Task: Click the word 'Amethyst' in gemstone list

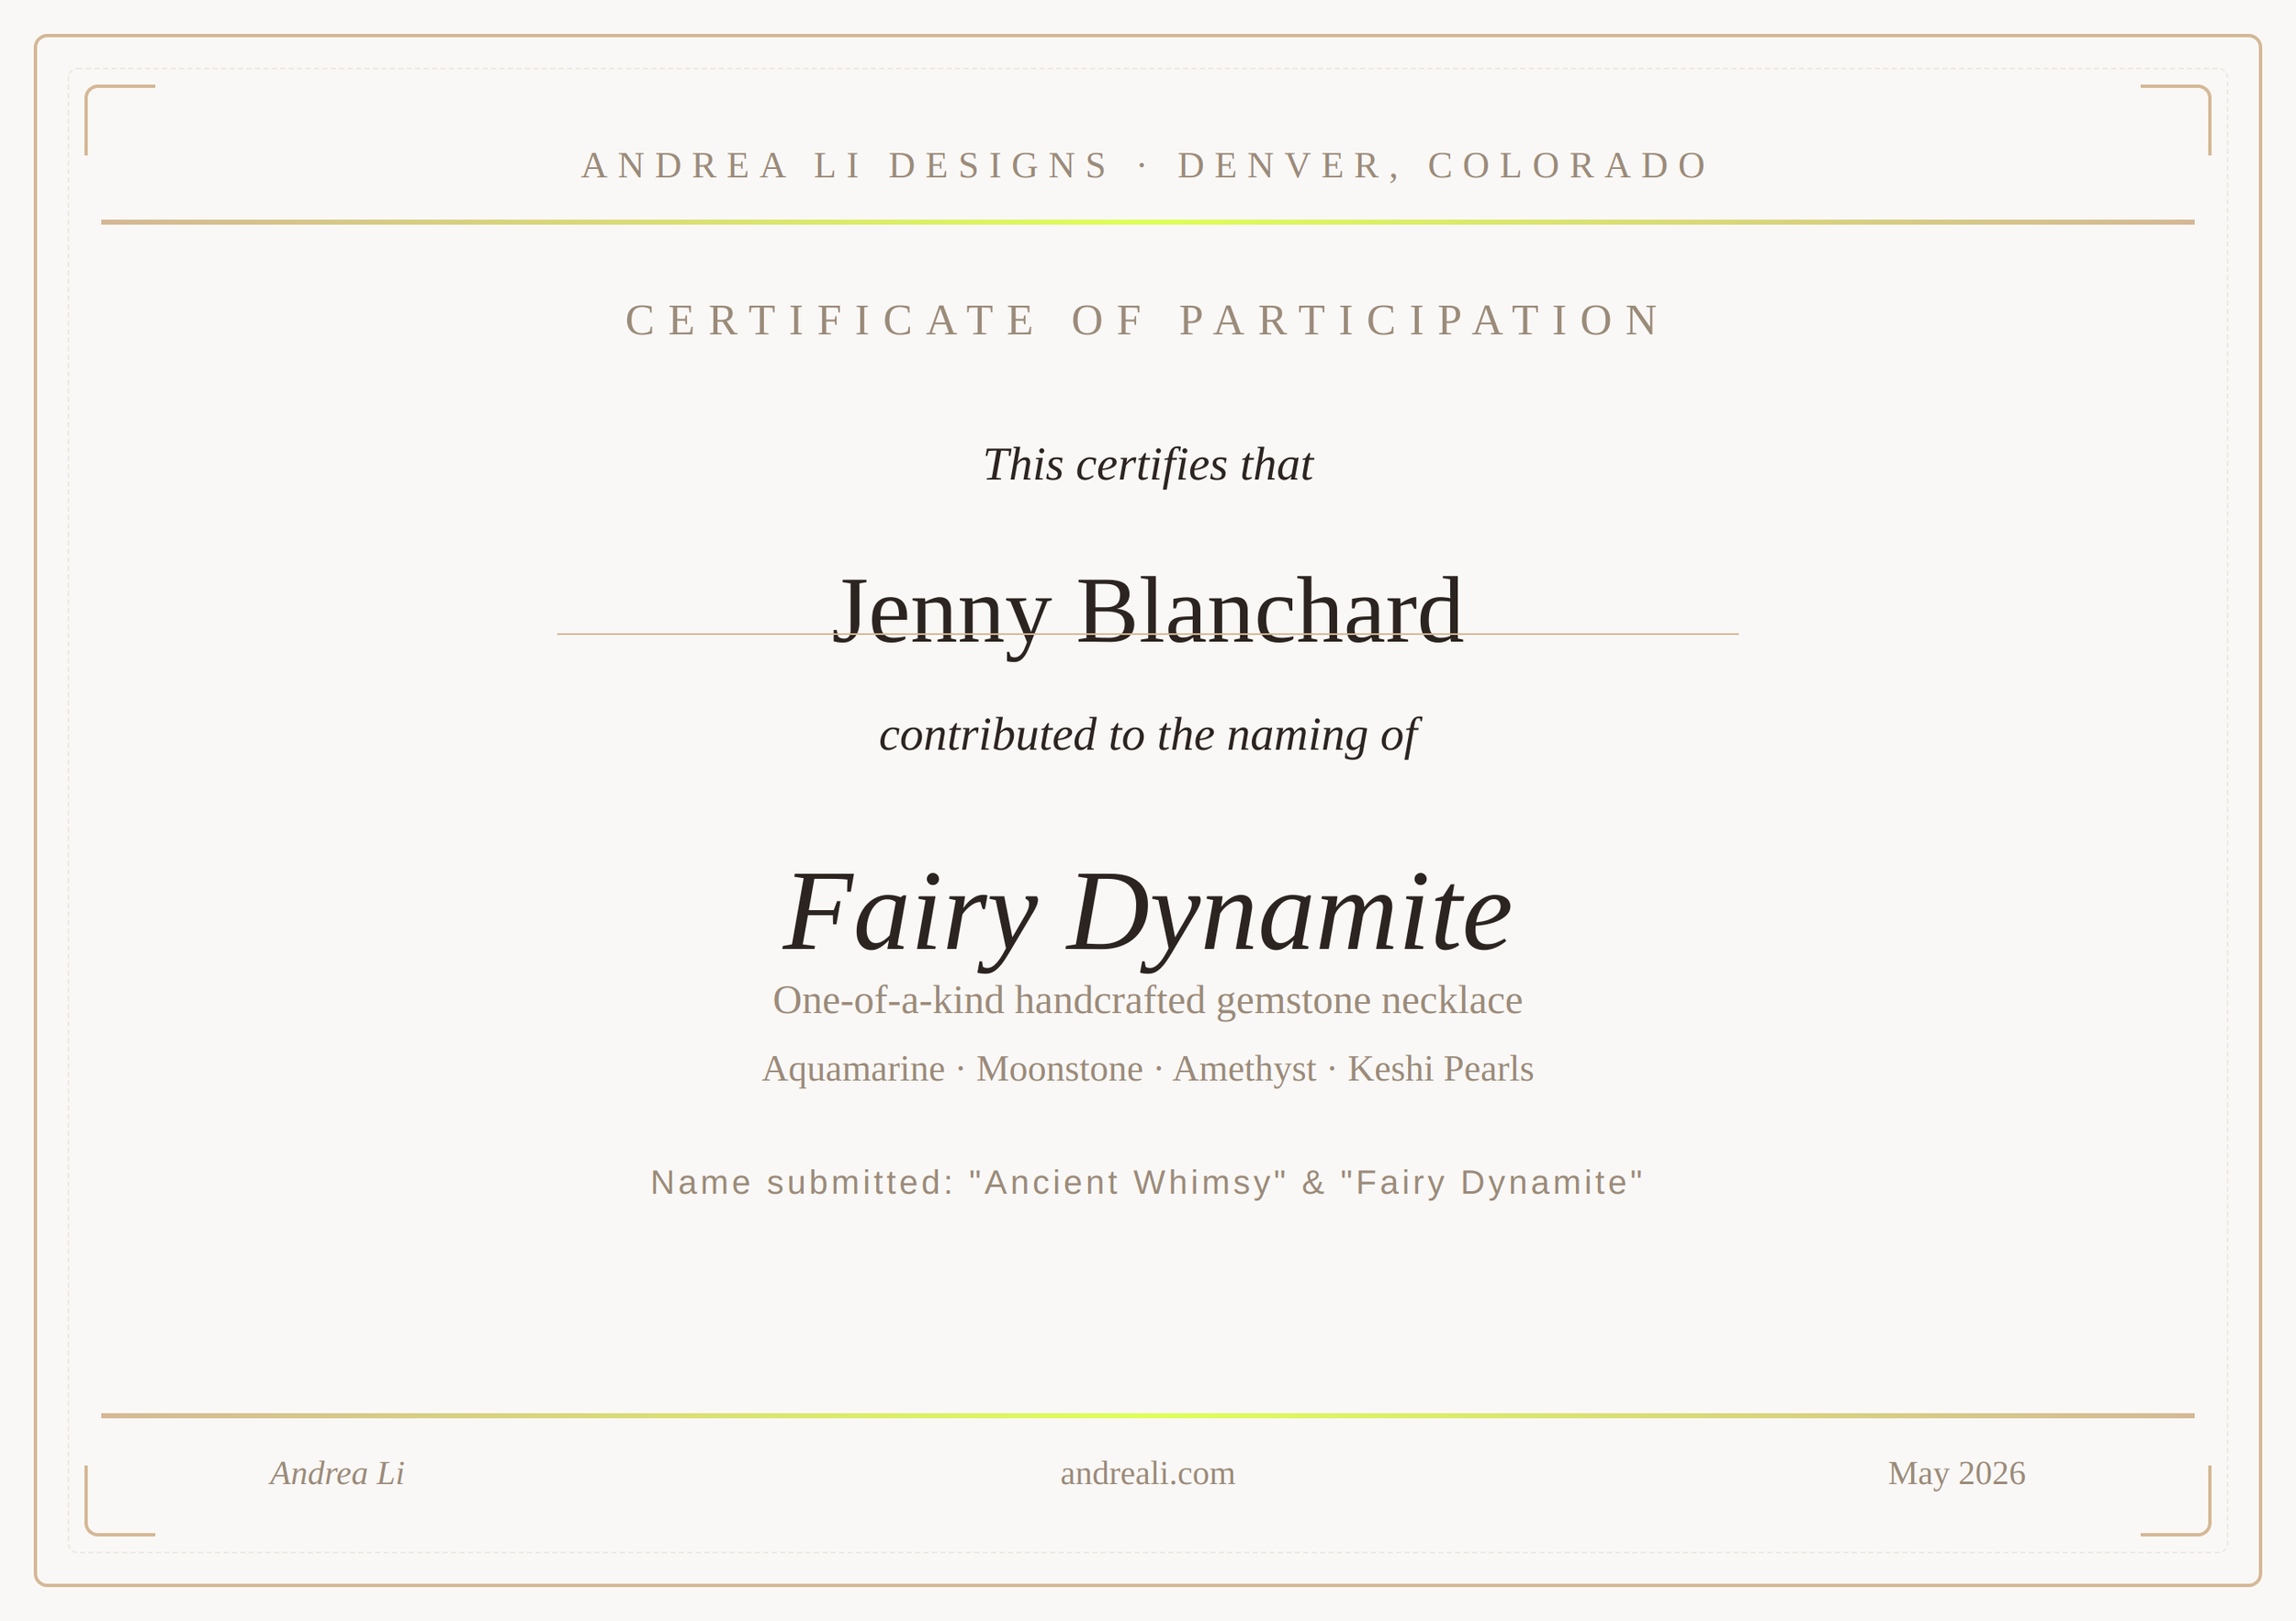Action: (1244, 1069)
